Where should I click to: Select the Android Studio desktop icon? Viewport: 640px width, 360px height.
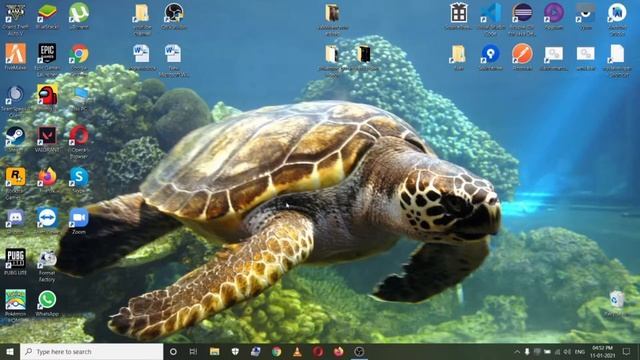point(617,18)
